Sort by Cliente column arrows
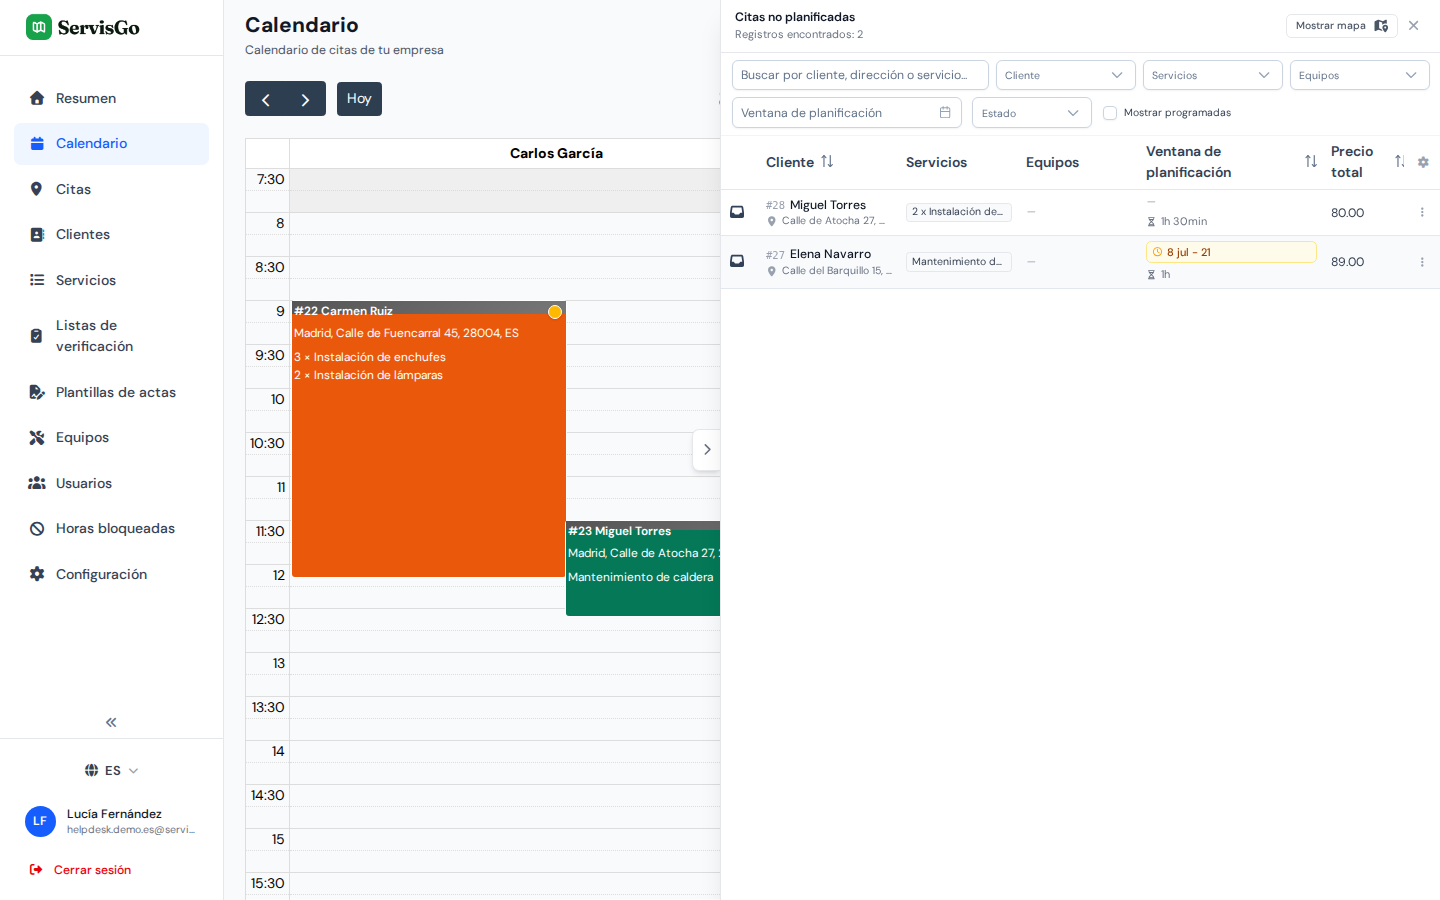Screen dimensions: 1440x900 [x=827, y=161]
